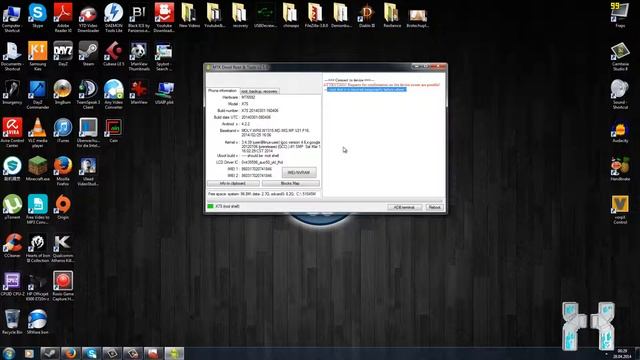This screenshot has width=640, height=360.
Task: Open the Diablo III desktop icon
Action: [x=367, y=16]
